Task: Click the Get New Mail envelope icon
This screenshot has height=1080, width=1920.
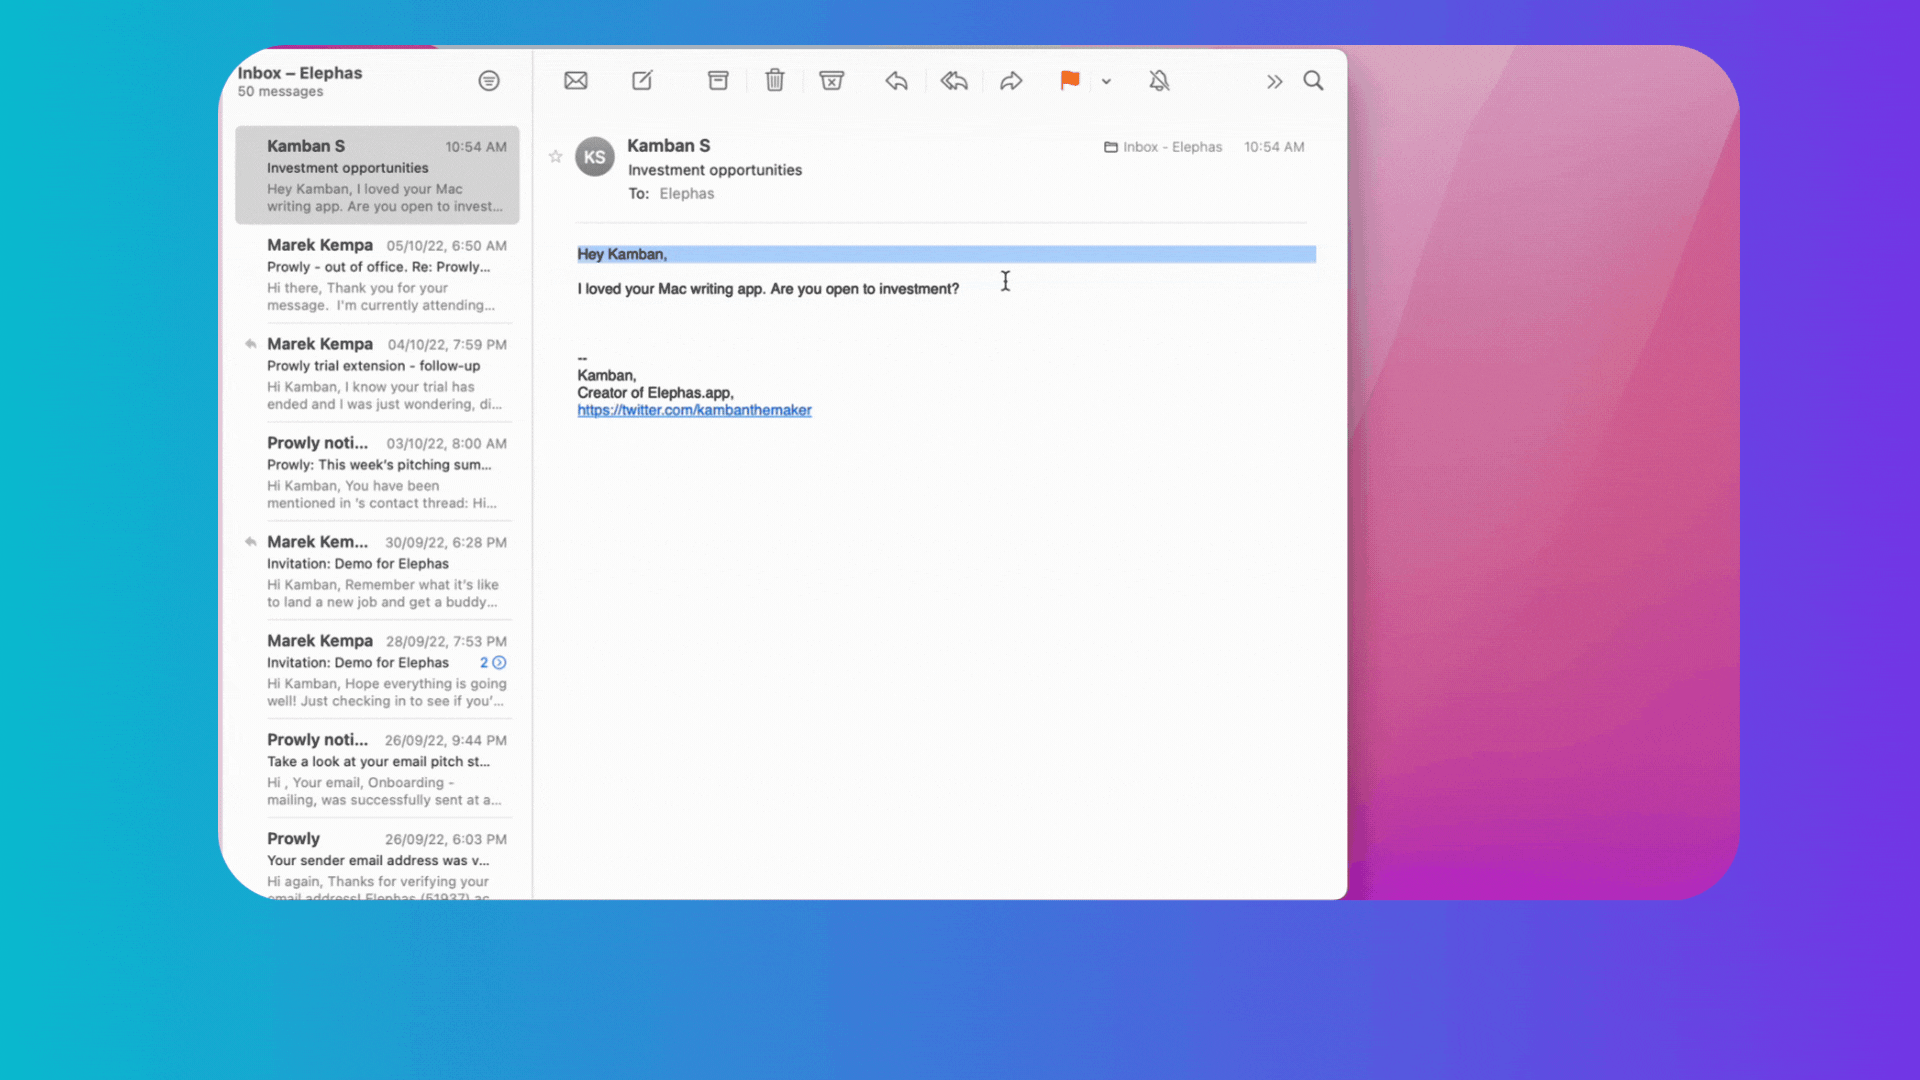Action: pos(576,81)
